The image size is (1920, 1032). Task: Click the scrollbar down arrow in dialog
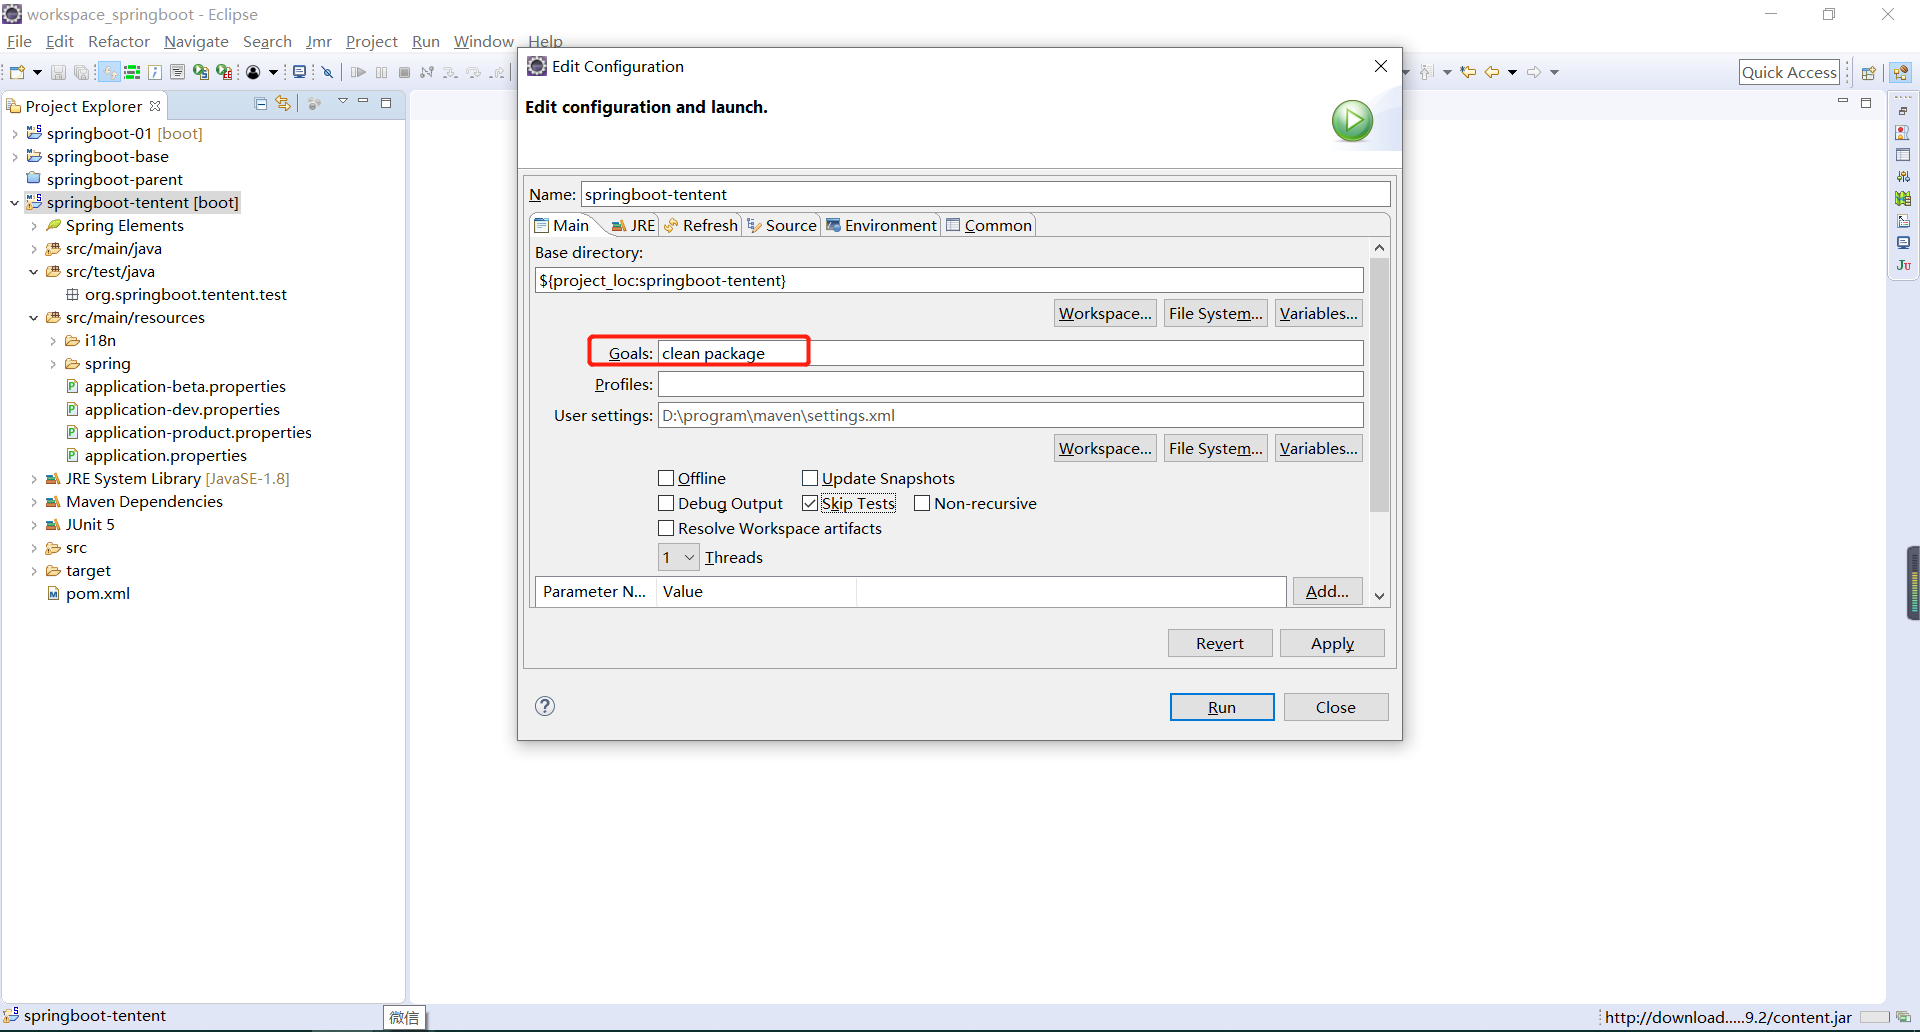click(1379, 596)
